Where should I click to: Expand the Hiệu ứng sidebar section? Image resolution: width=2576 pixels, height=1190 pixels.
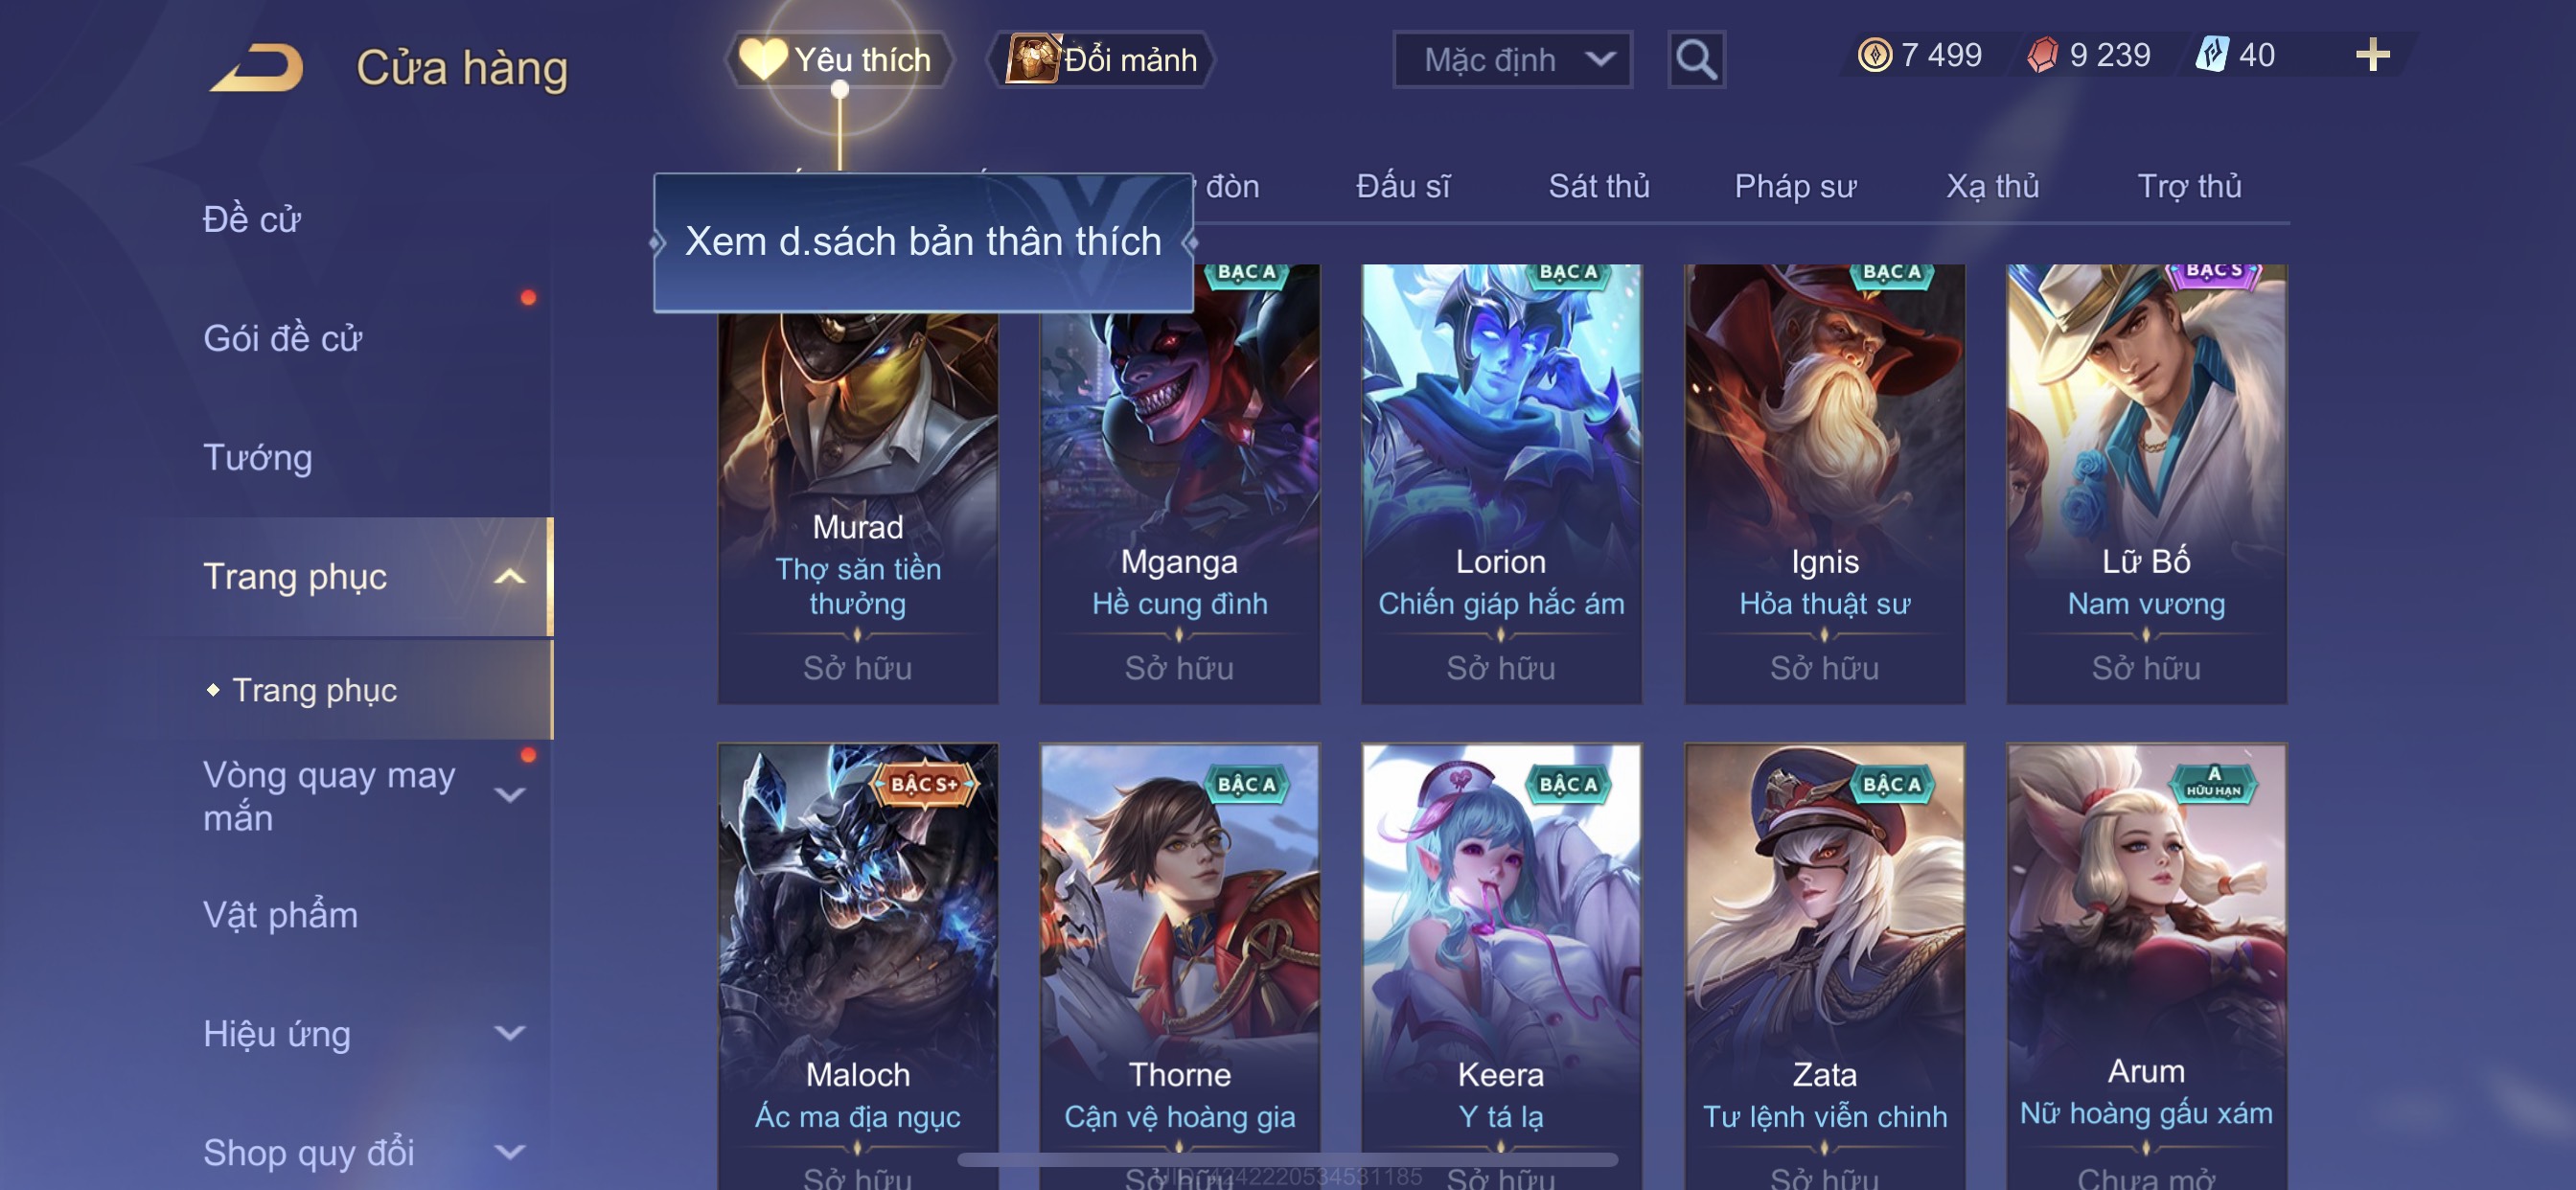tap(510, 1034)
